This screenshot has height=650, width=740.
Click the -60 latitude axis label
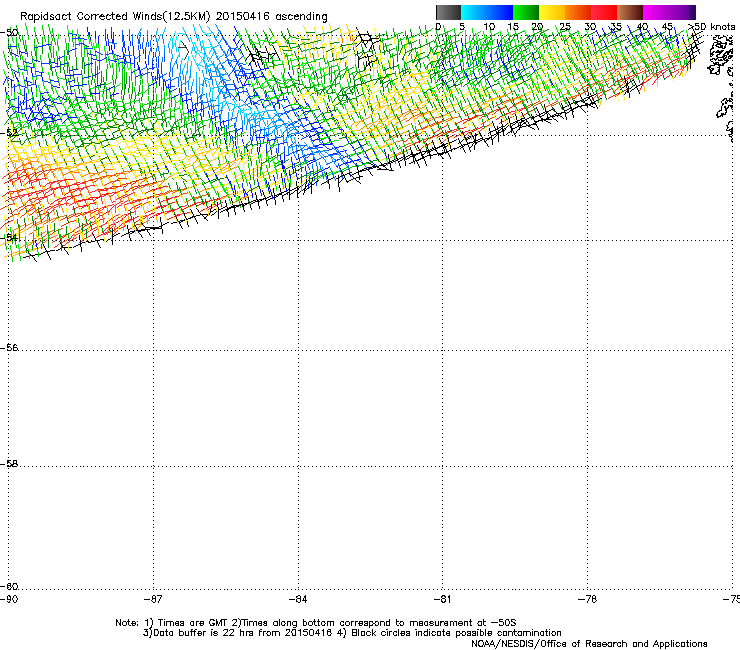(9, 586)
